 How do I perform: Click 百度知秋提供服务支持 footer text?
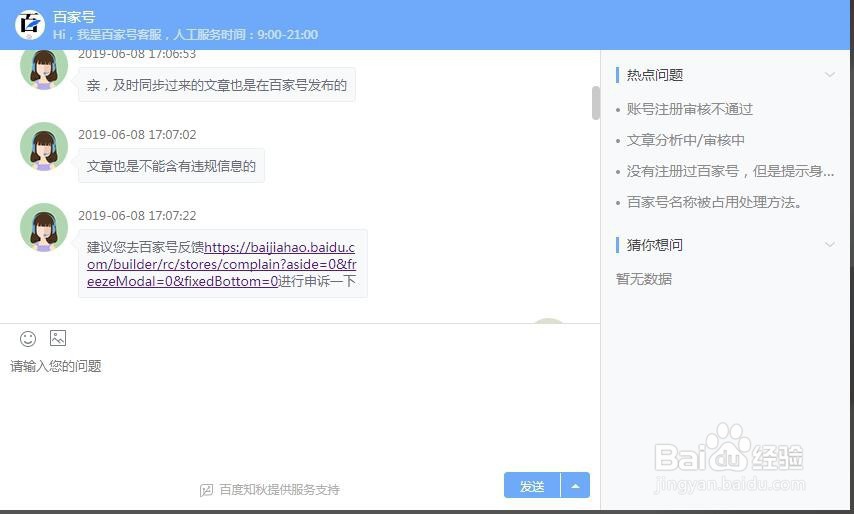279,490
